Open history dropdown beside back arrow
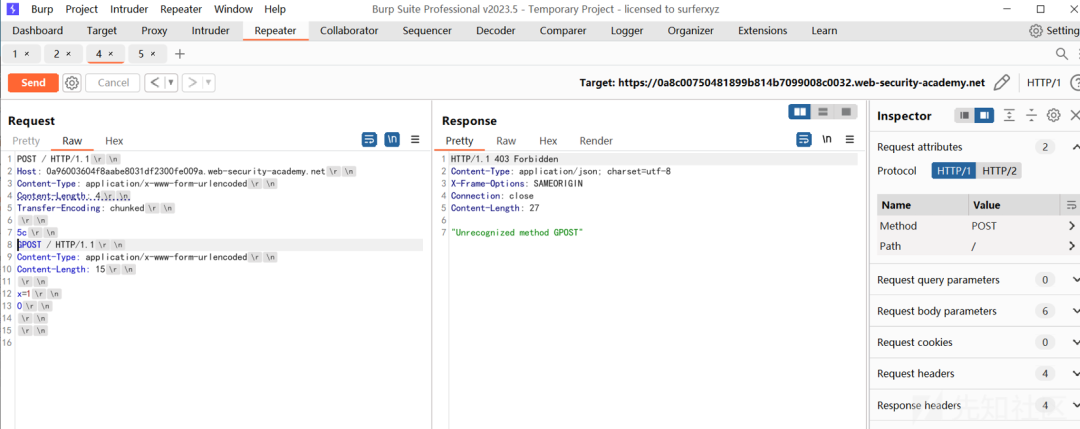Image resolution: width=1080 pixels, height=429 pixels. [x=171, y=83]
